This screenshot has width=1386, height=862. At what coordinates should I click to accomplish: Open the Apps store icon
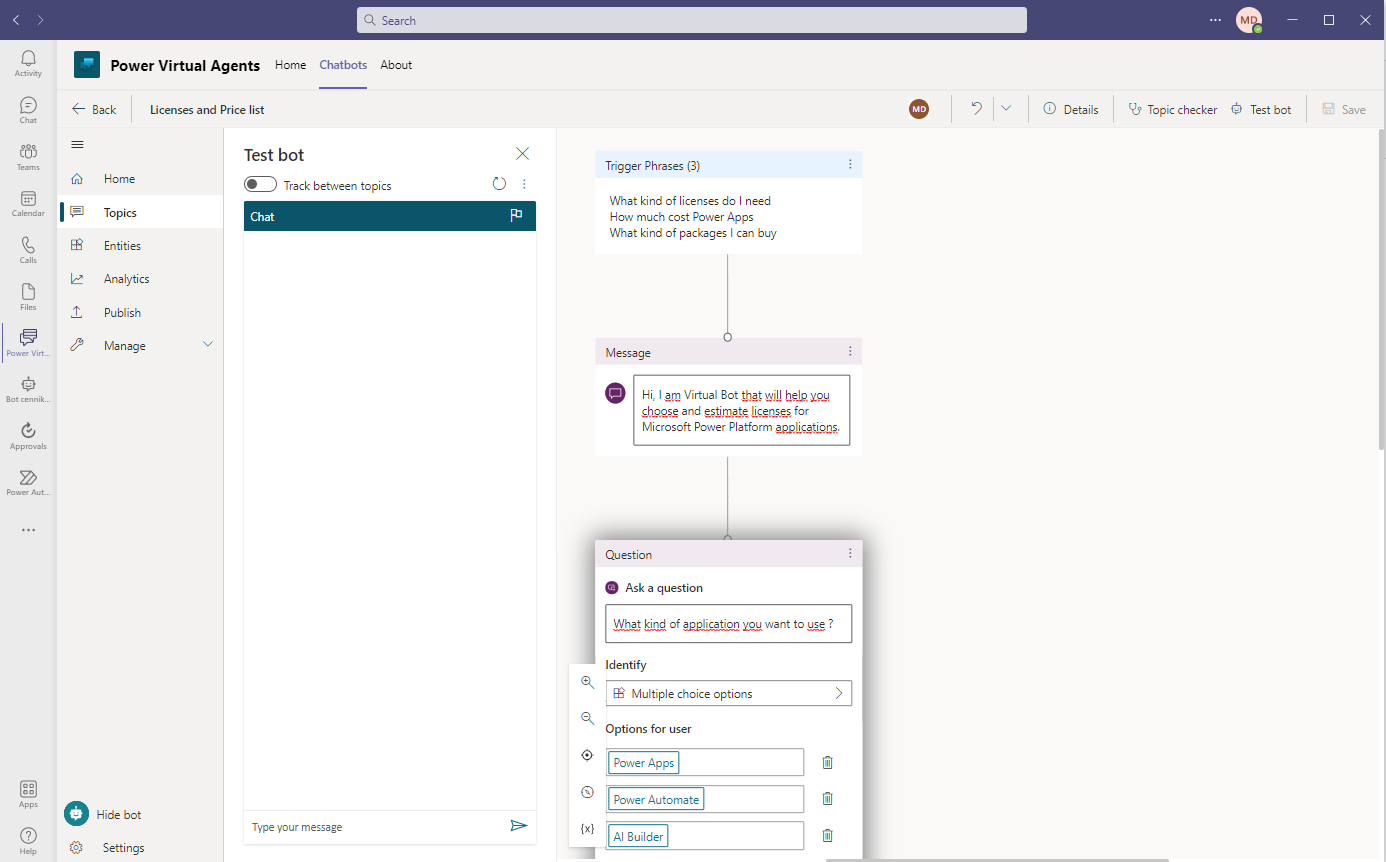pyautogui.click(x=28, y=794)
